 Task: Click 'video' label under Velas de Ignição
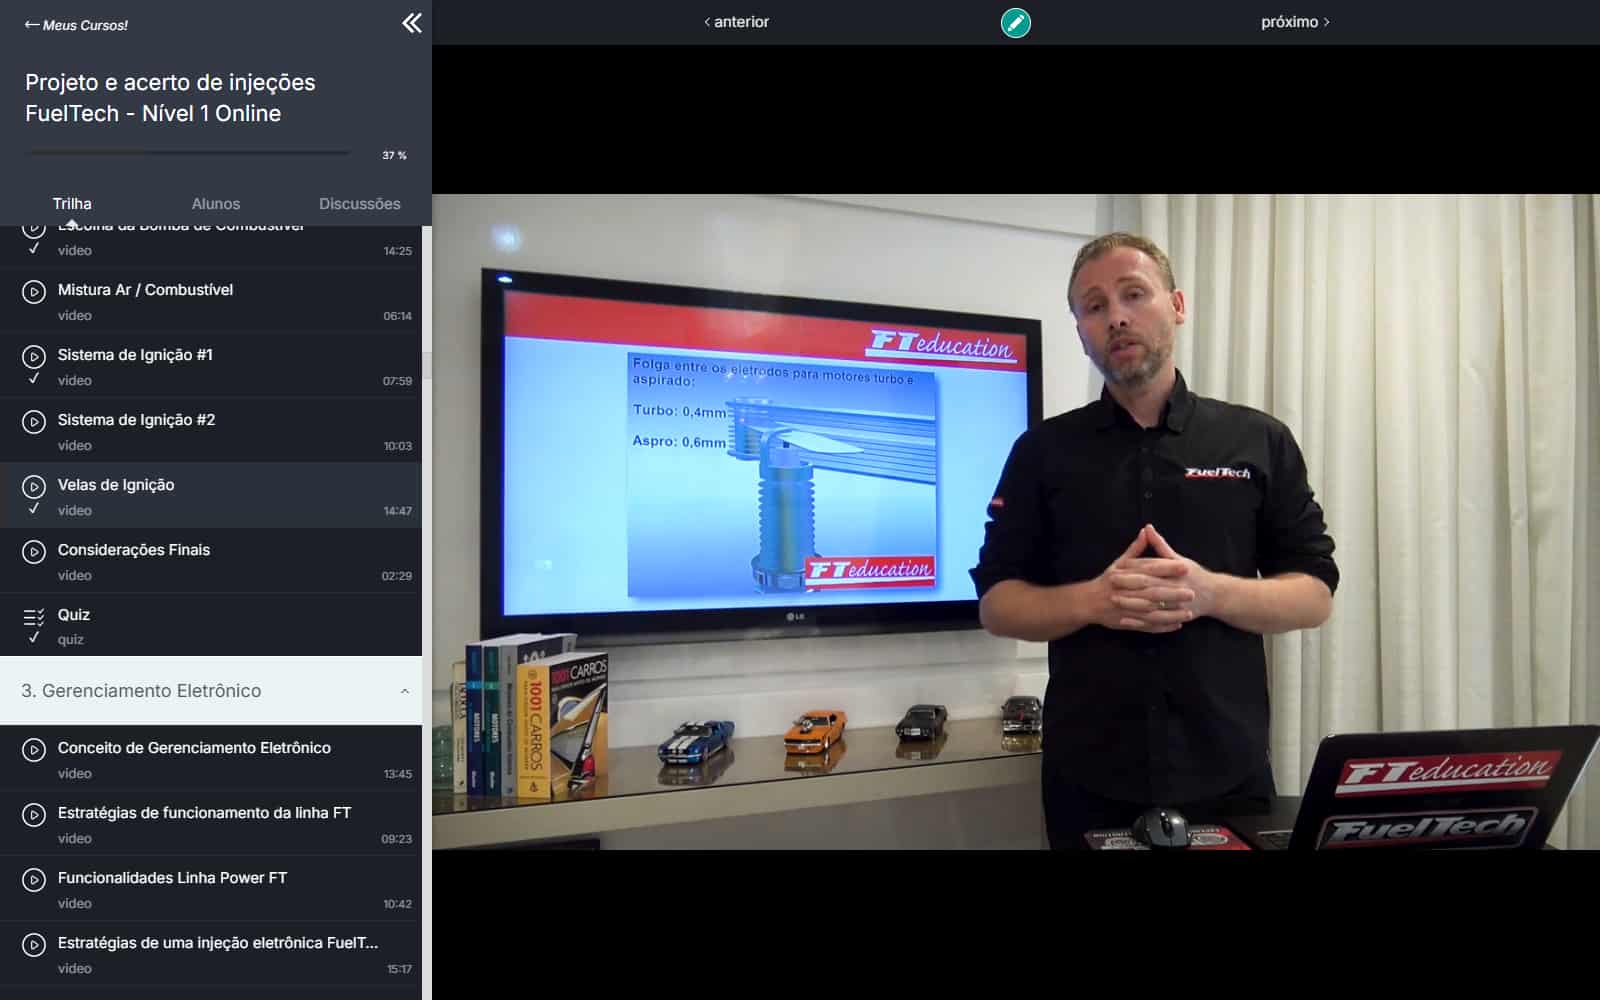tap(75, 511)
